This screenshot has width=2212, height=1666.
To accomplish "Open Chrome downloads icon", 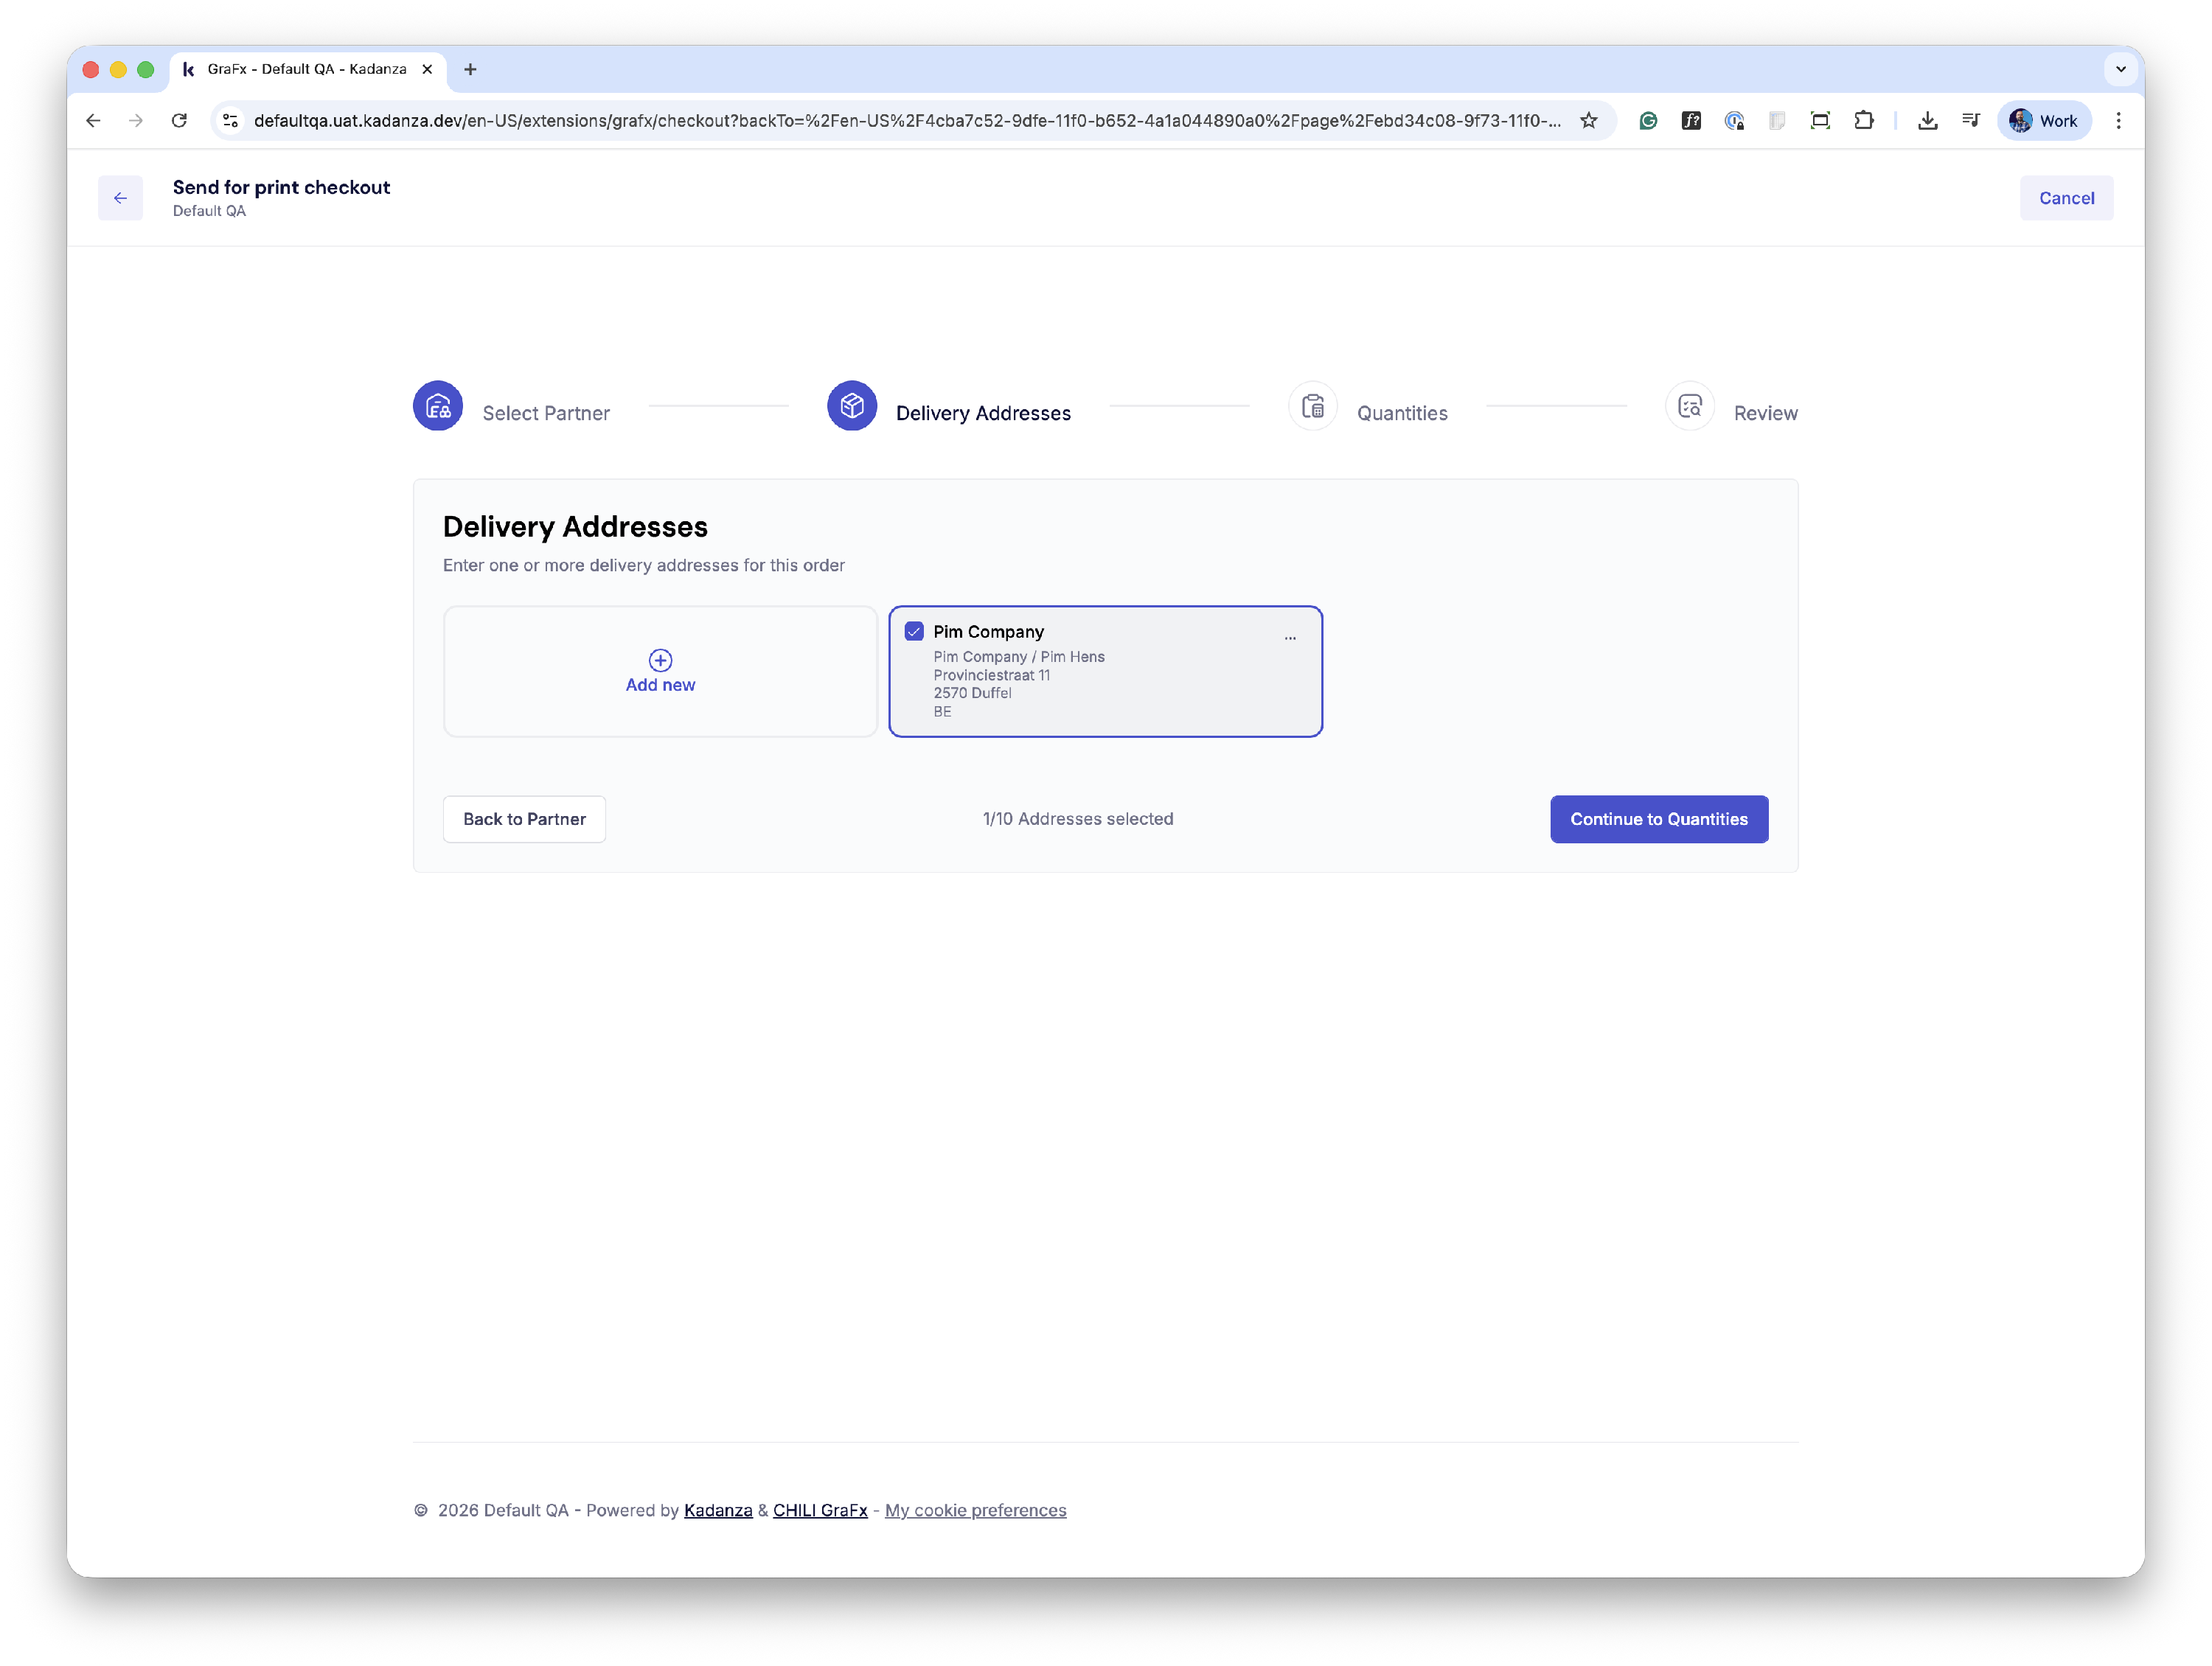I will pyautogui.click(x=1927, y=121).
